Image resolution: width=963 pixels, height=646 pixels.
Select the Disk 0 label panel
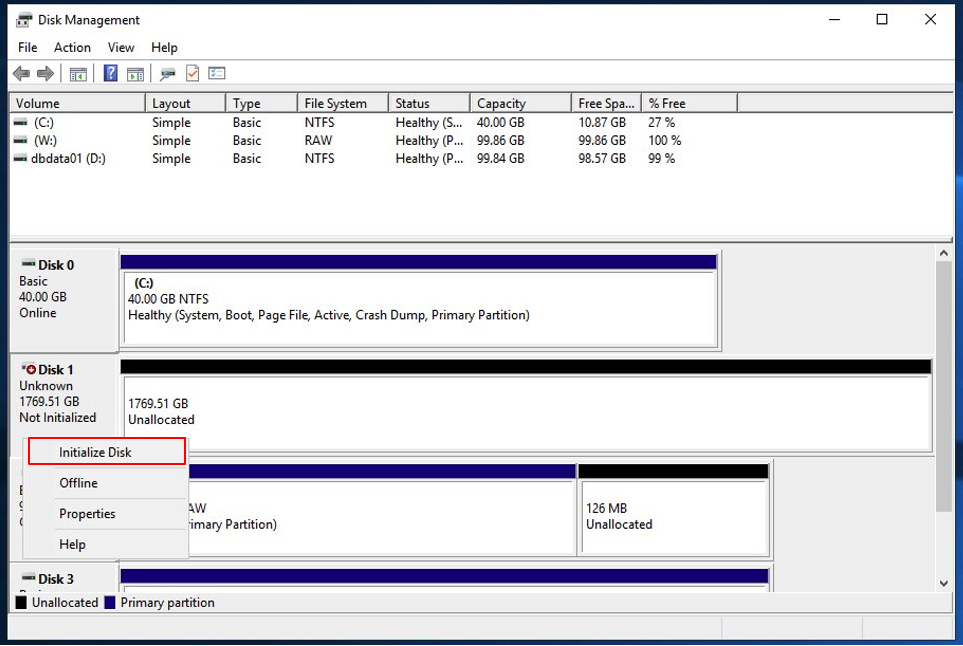click(x=64, y=300)
